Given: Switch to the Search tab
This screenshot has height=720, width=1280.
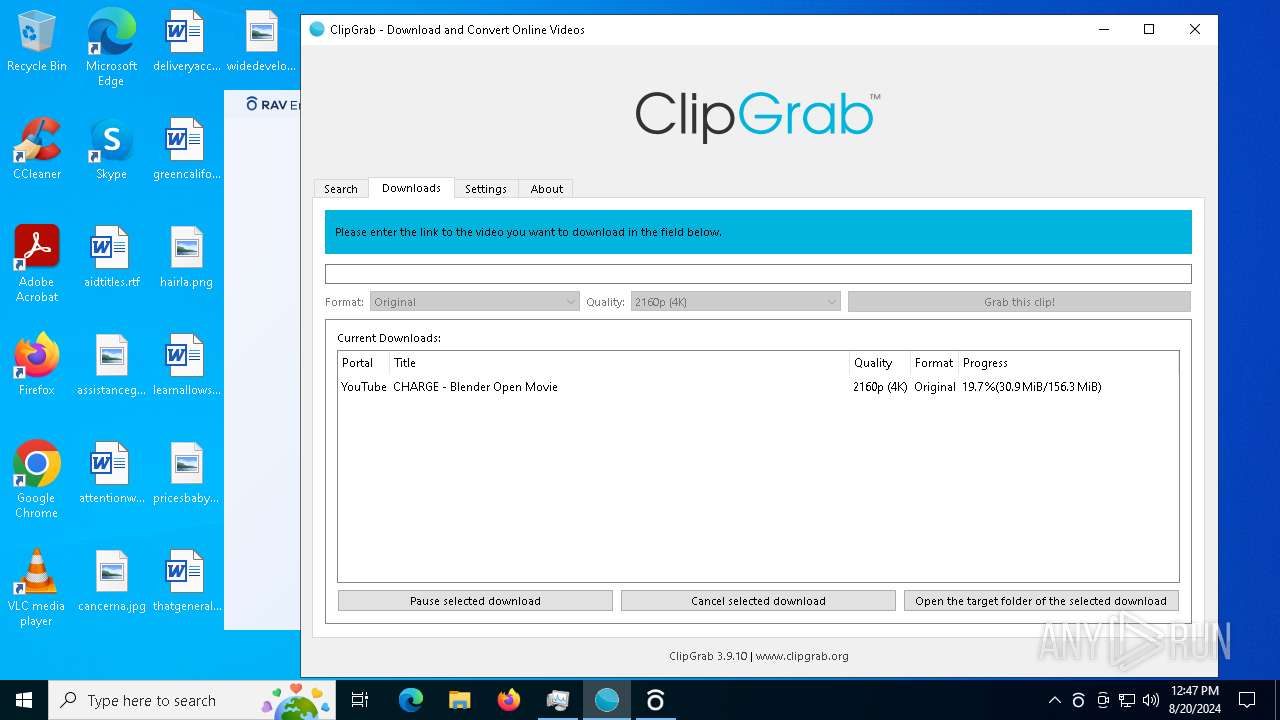Looking at the screenshot, I should [x=341, y=189].
